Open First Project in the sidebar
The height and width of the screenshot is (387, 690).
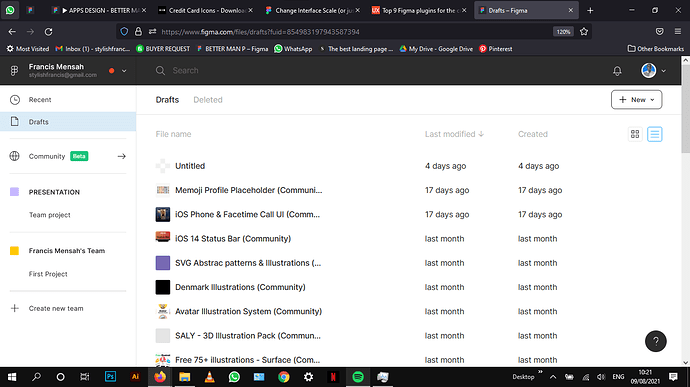(48, 274)
